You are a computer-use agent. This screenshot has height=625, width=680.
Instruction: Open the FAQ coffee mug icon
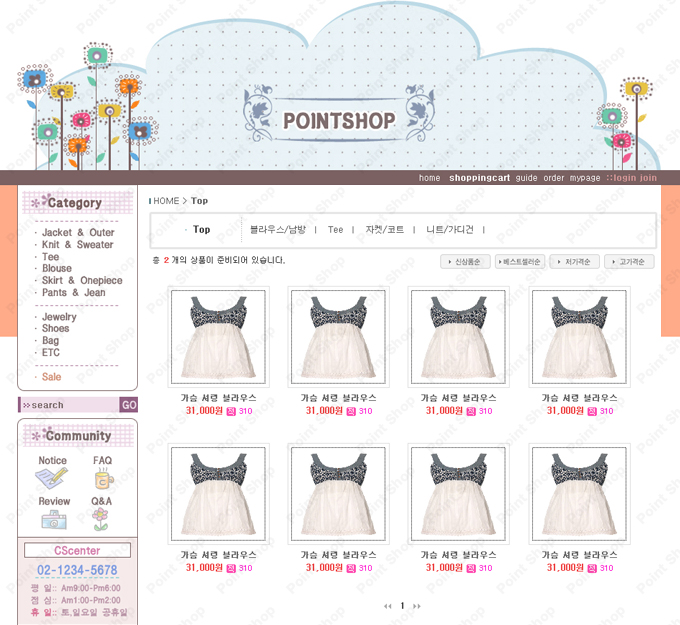104,478
